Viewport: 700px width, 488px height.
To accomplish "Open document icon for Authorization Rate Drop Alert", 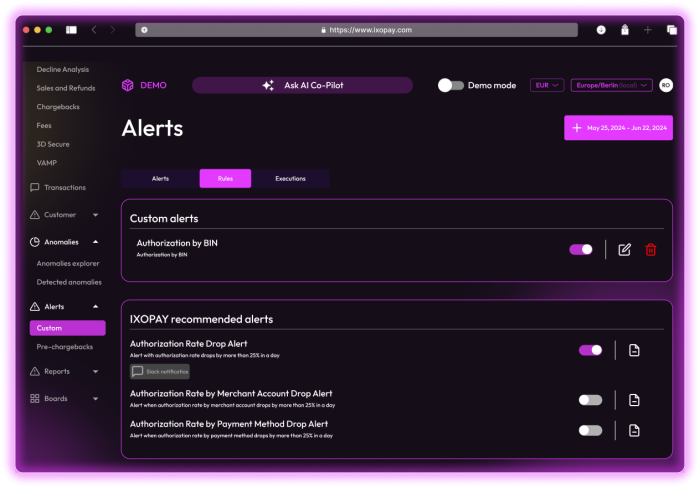I will pyautogui.click(x=634, y=350).
